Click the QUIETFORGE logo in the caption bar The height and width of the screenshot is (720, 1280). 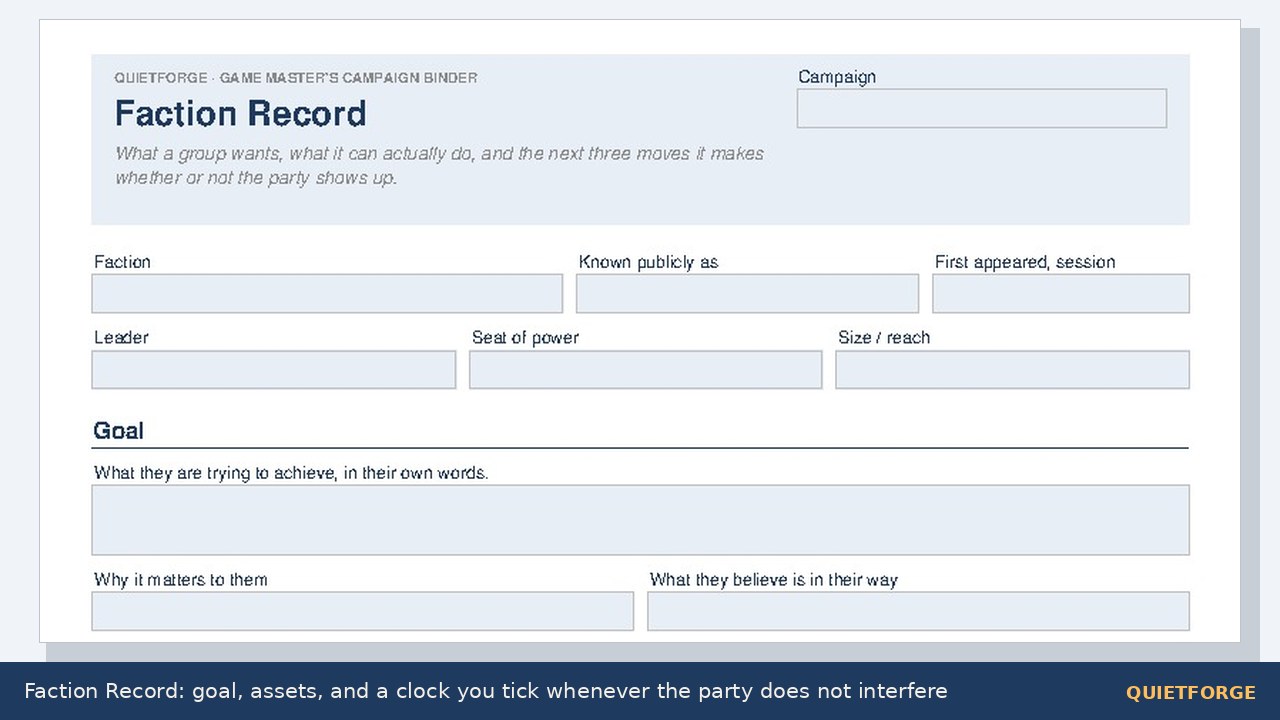[x=1190, y=692]
